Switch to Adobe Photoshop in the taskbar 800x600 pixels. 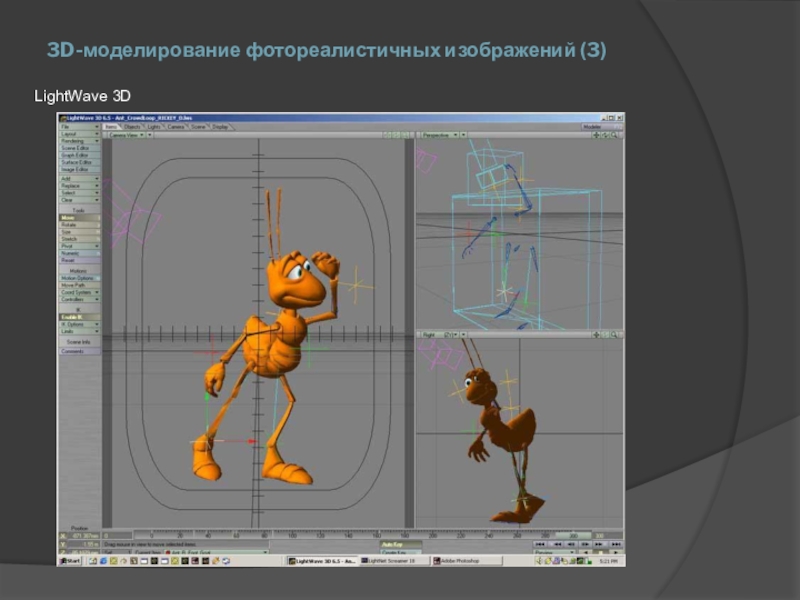(x=466, y=561)
